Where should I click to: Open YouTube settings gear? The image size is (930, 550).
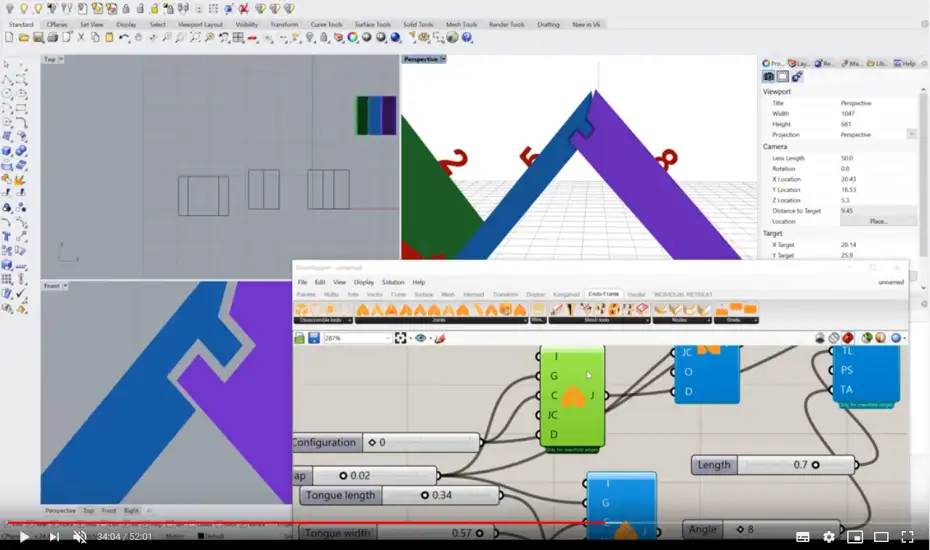829,537
